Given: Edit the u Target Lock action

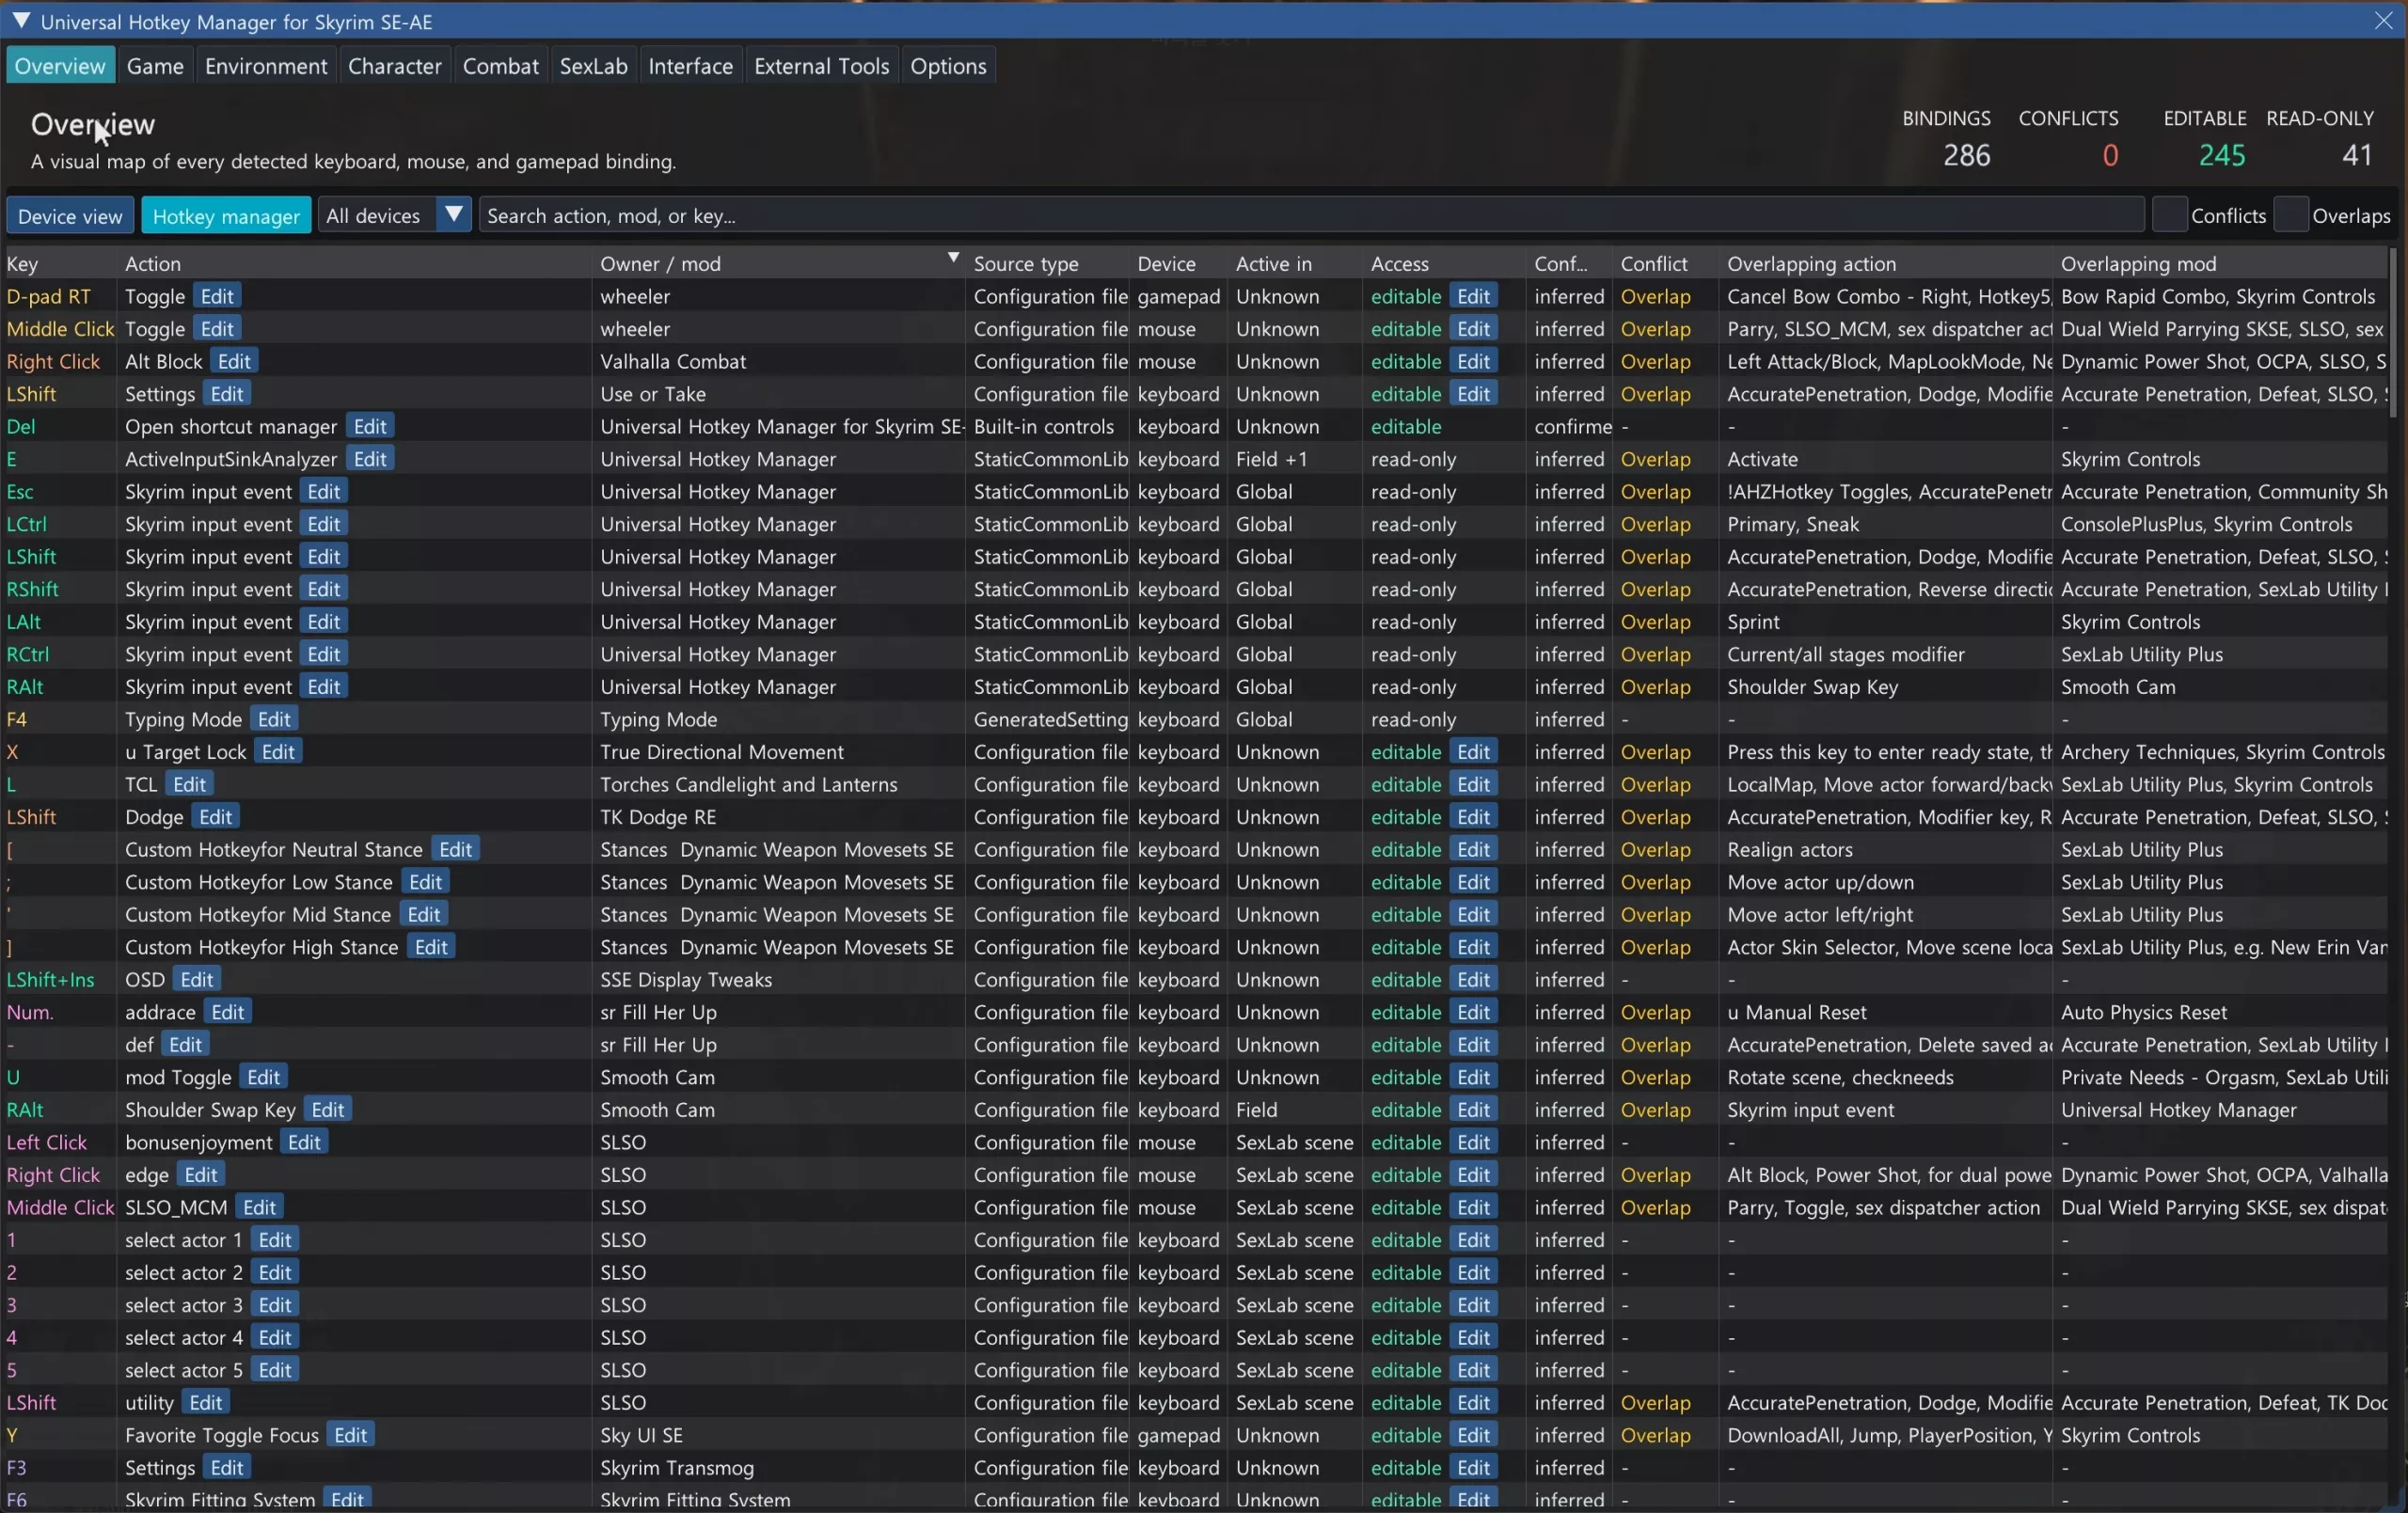Looking at the screenshot, I should 278,752.
